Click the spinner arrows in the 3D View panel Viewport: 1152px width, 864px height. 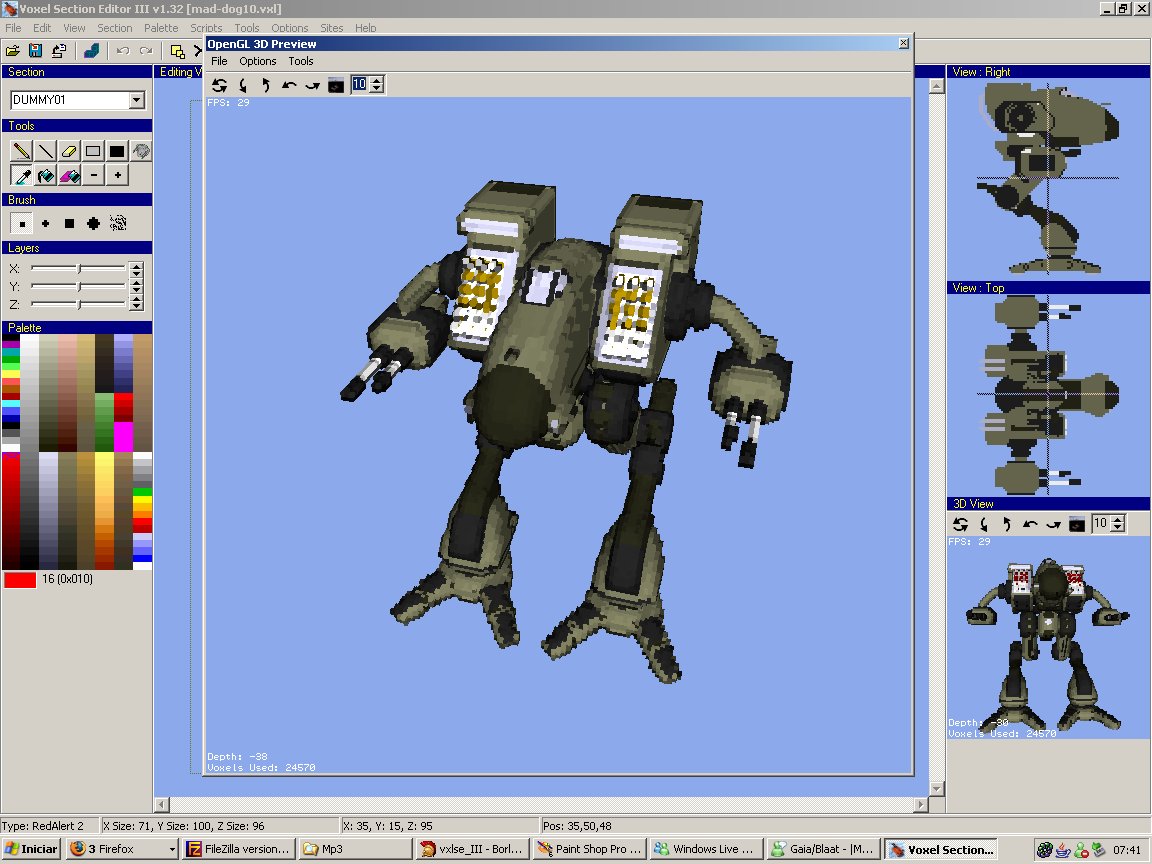point(1117,523)
